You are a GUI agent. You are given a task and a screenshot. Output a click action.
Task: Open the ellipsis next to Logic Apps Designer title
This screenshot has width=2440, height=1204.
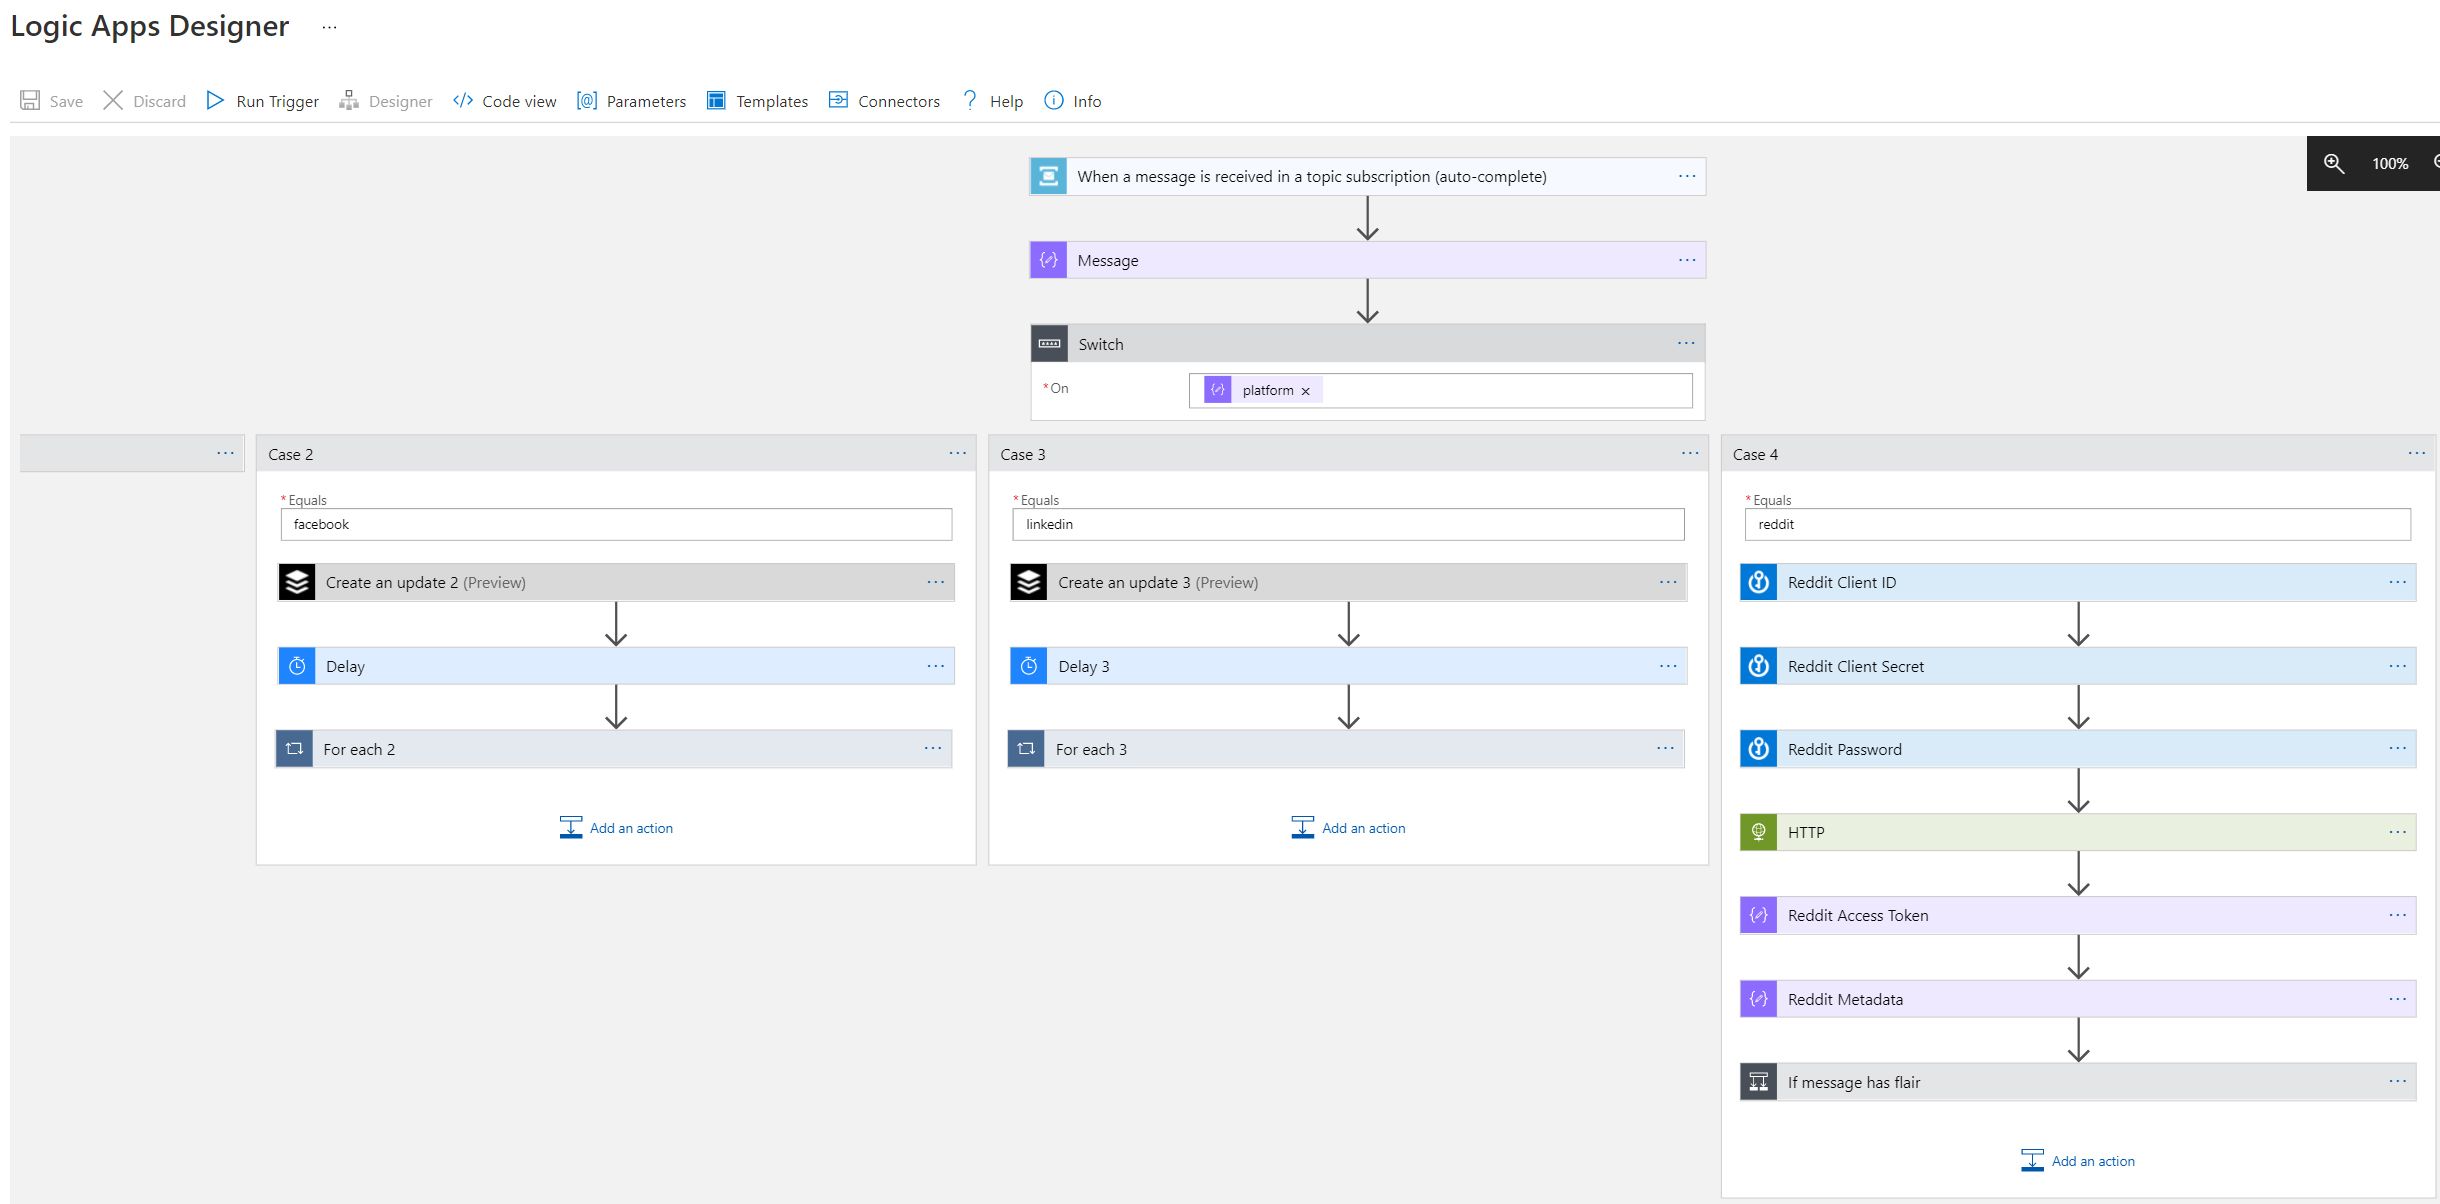point(329,27)
